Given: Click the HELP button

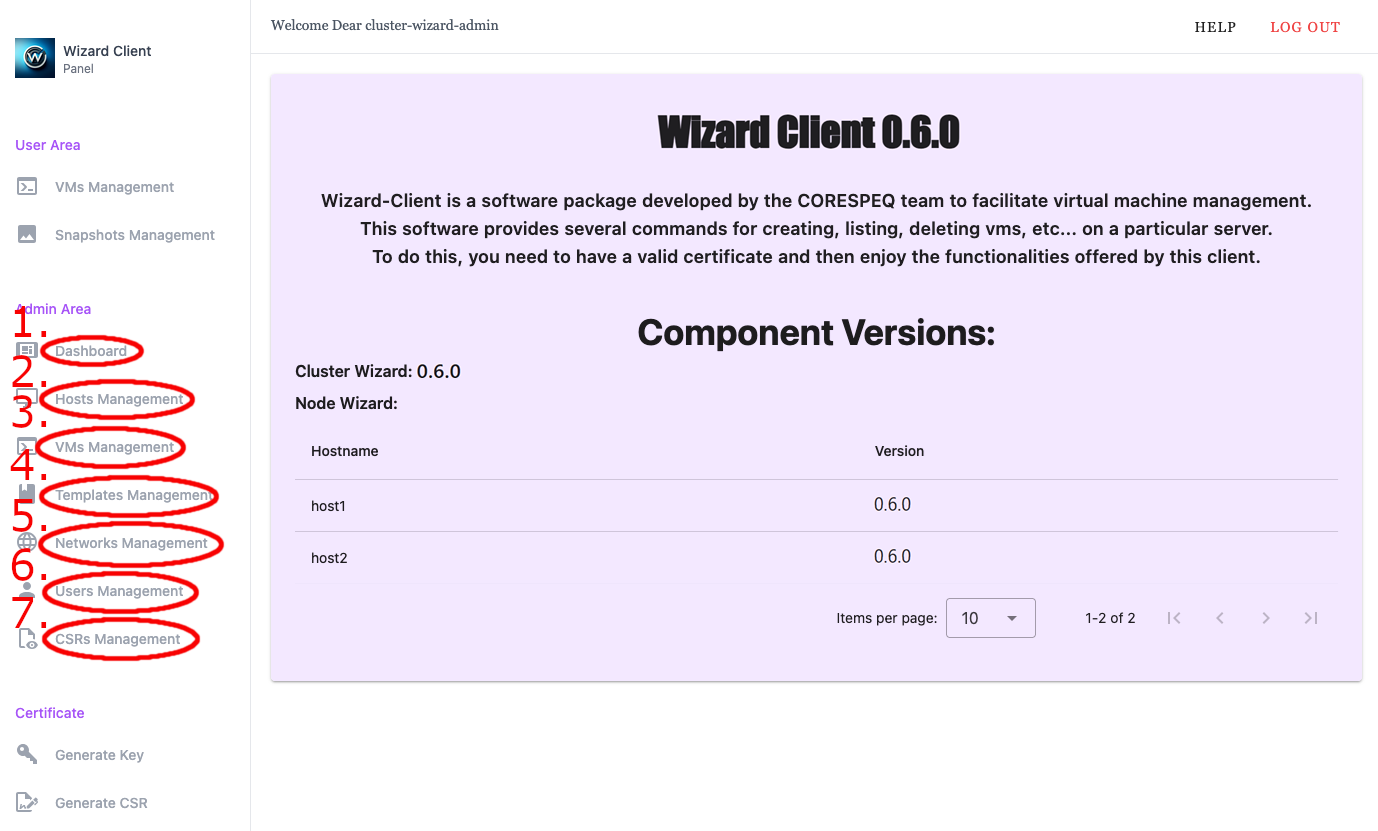Looking at the screenshot, I should click(x=1215, y=27).
